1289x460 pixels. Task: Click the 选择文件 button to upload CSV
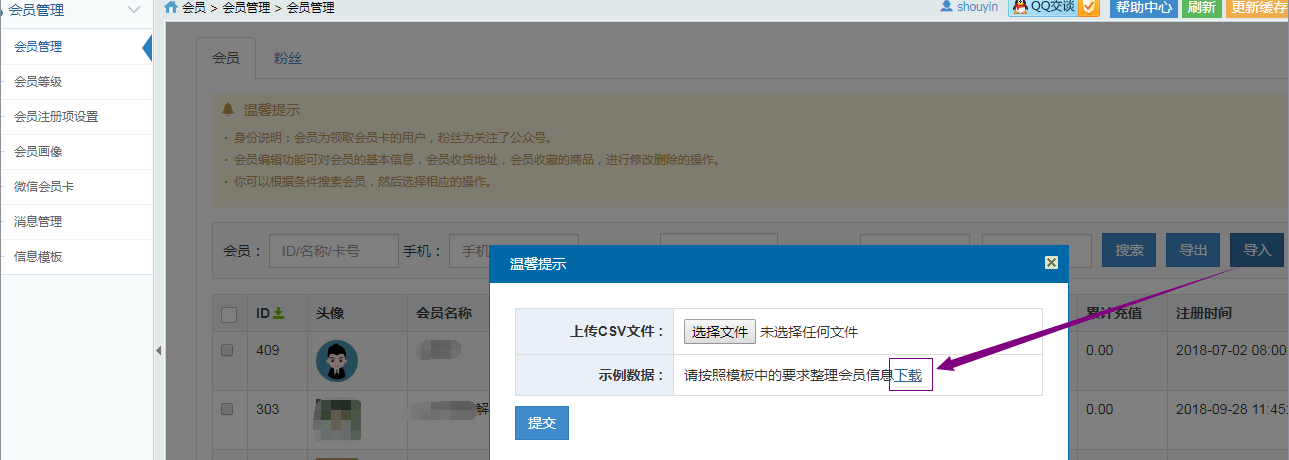point(720,332)
